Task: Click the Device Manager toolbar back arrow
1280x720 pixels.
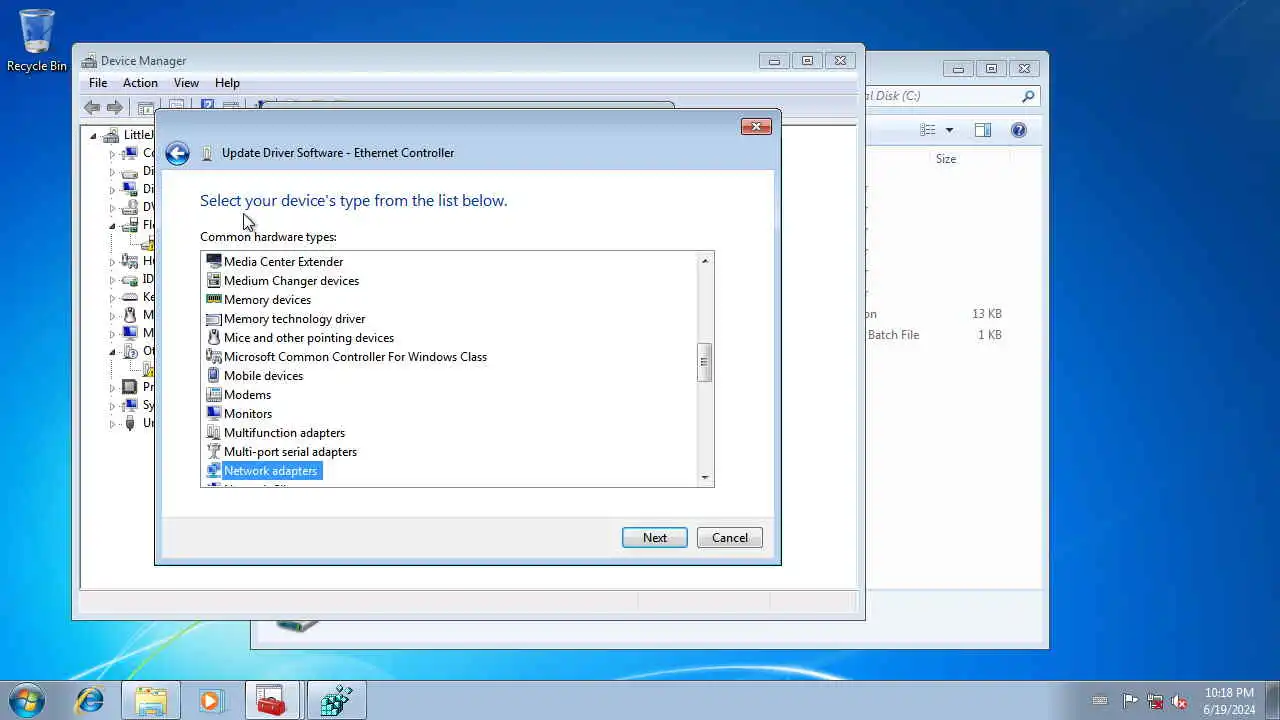Action: pos(92,107)
